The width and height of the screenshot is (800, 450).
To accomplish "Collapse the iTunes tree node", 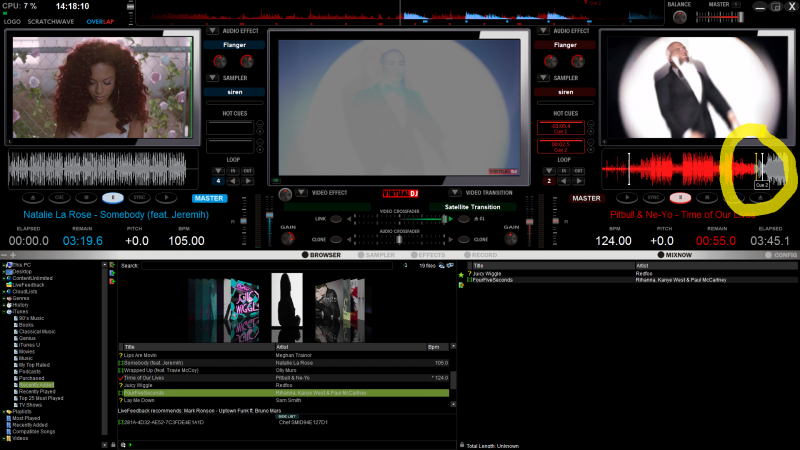I will pyautogui.click(x=4, y=311).
